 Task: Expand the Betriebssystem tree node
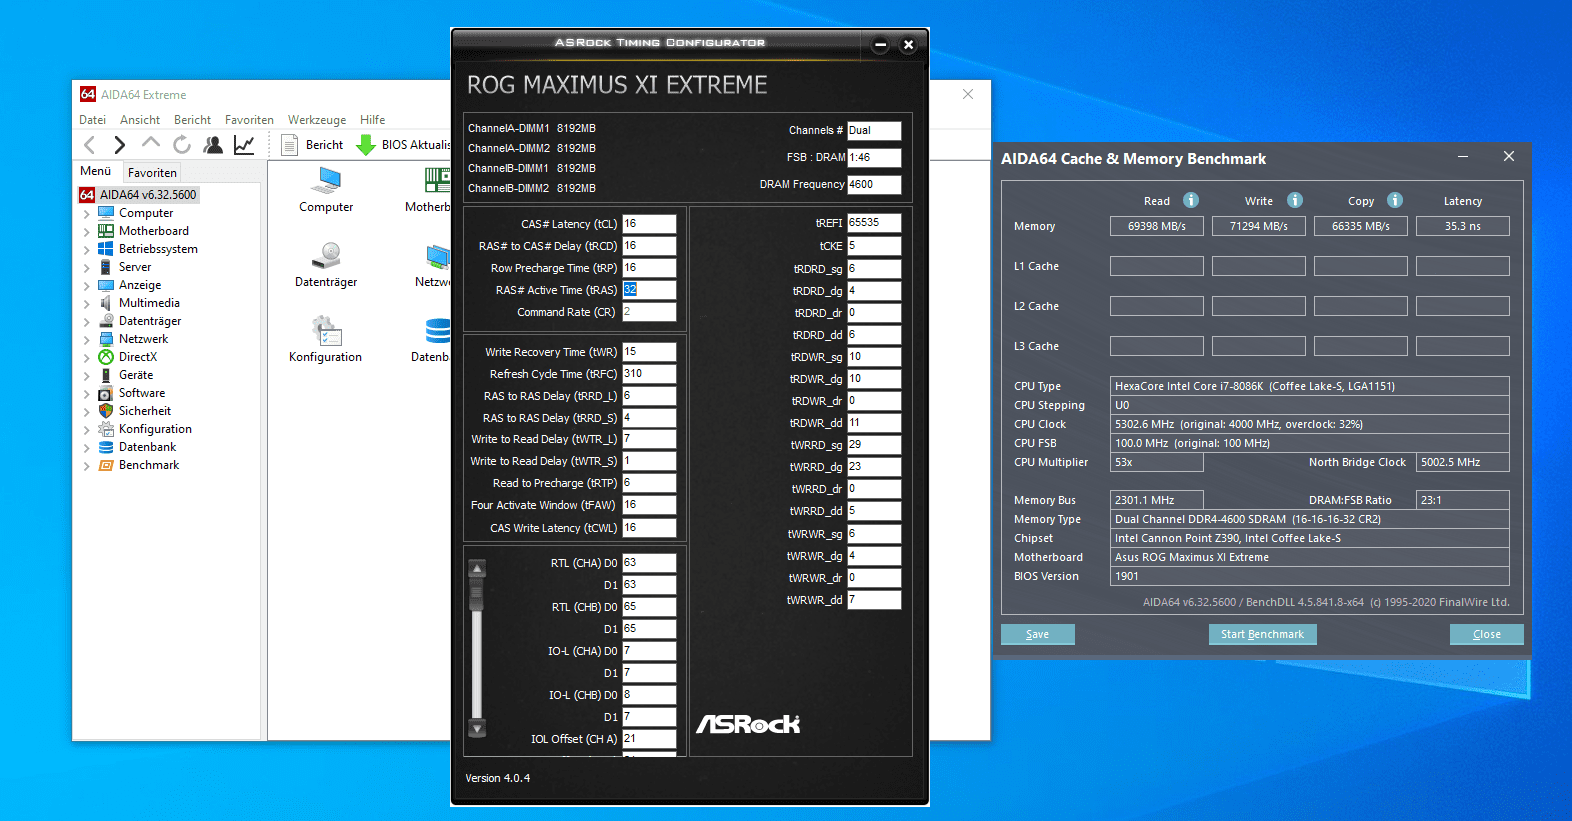86,250
